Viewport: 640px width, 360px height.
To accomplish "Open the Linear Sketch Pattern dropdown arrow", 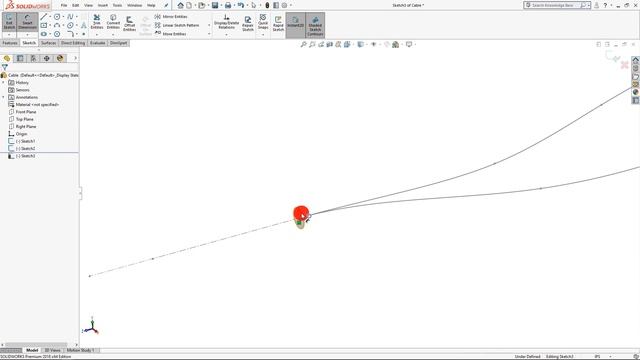I will (x=209, y=25).
